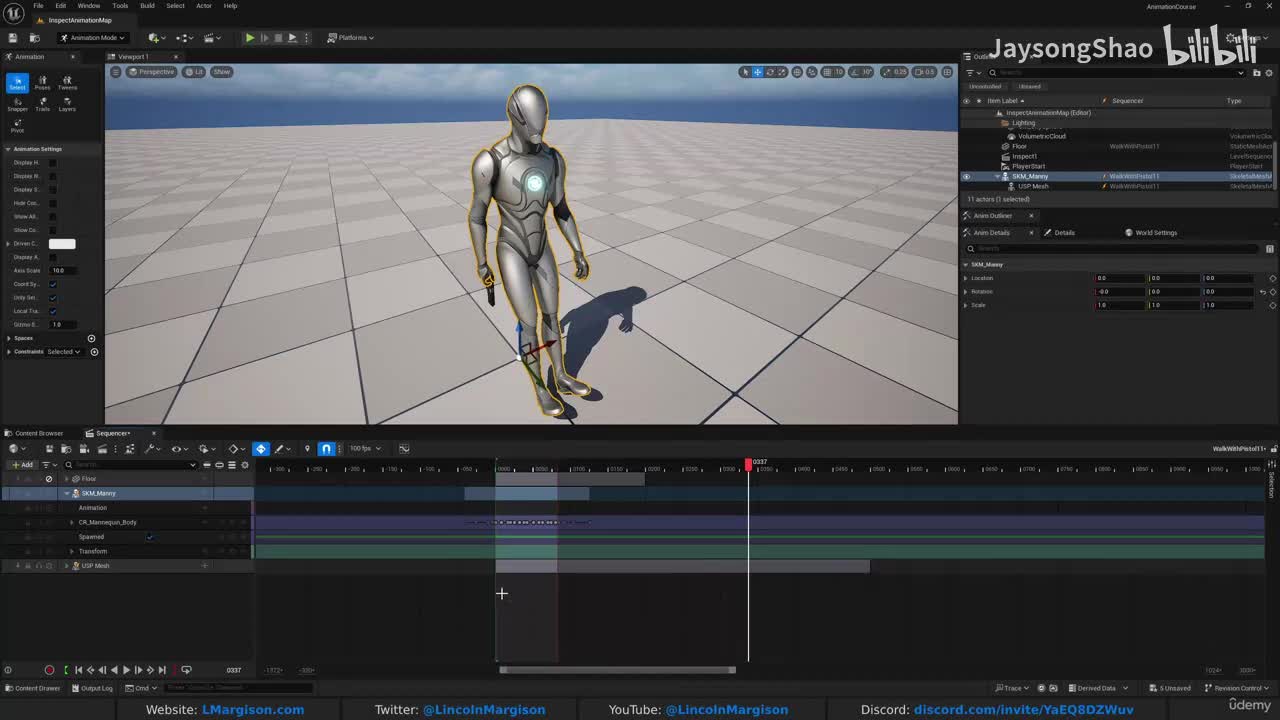
Task: Toggle SKM_Manny visibility eye in Outliner
Action: [966, 176]
